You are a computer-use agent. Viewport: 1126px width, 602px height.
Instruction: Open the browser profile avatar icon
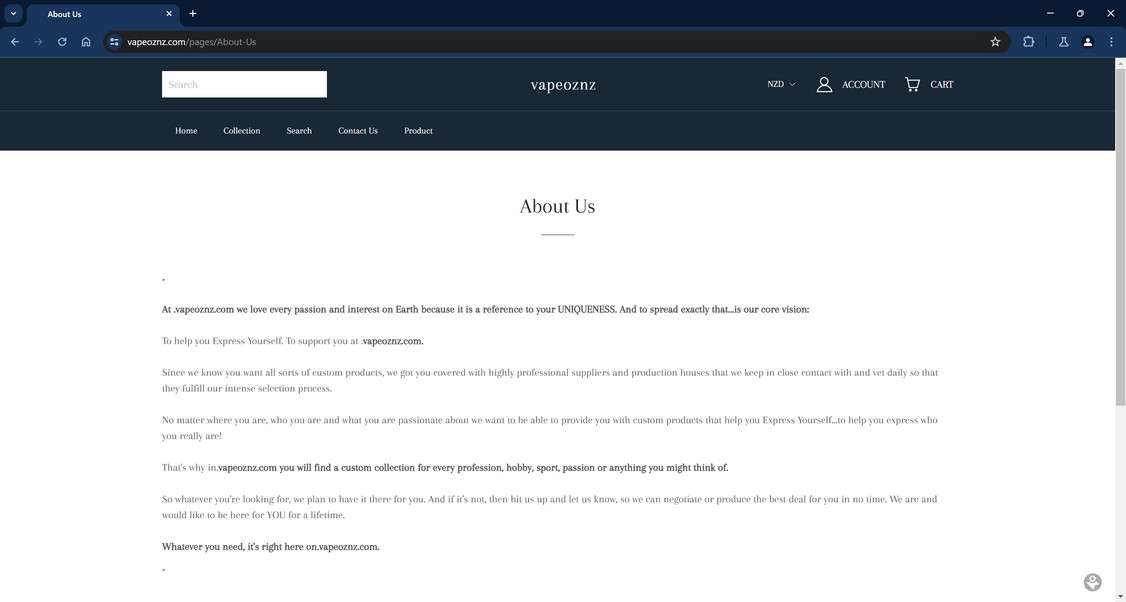[1087, 42]
